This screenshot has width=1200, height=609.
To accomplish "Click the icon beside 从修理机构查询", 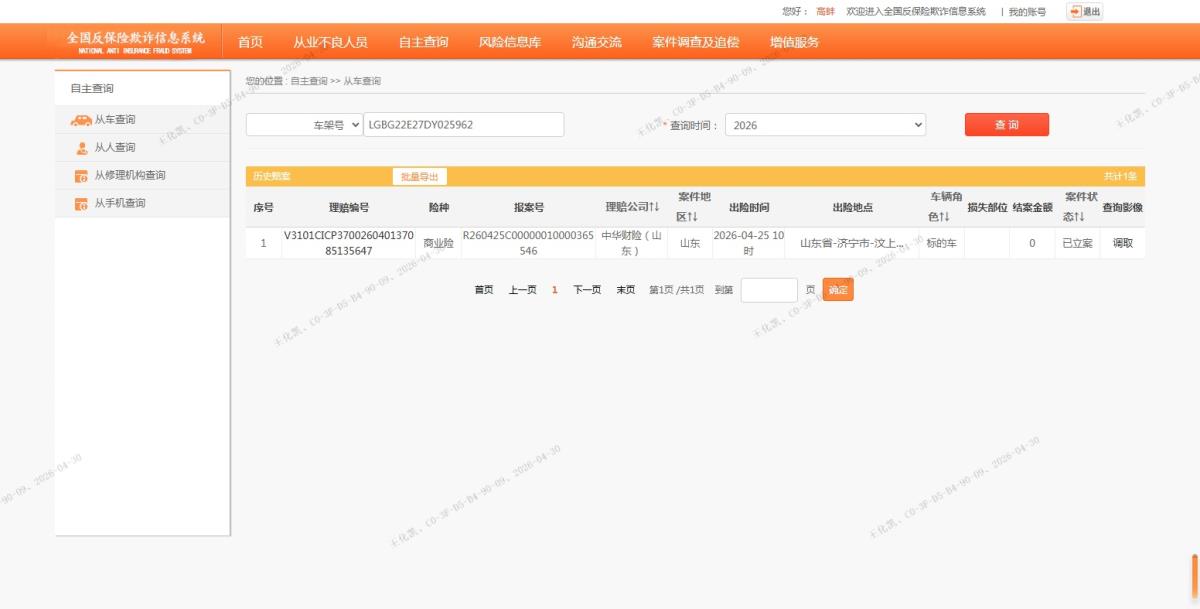I will [82, 176].
